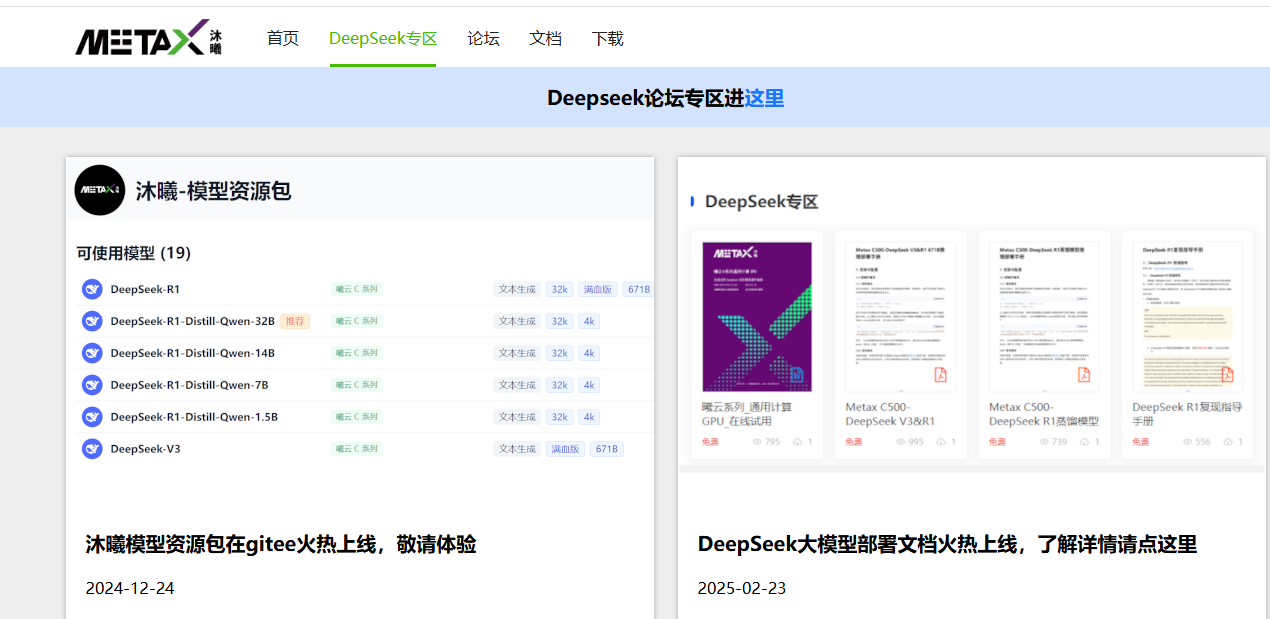Click the whale icon next to DeepSeek-R1
Image resolution: width=1270 pixels, height=619 pixels.
coord(92,289)
